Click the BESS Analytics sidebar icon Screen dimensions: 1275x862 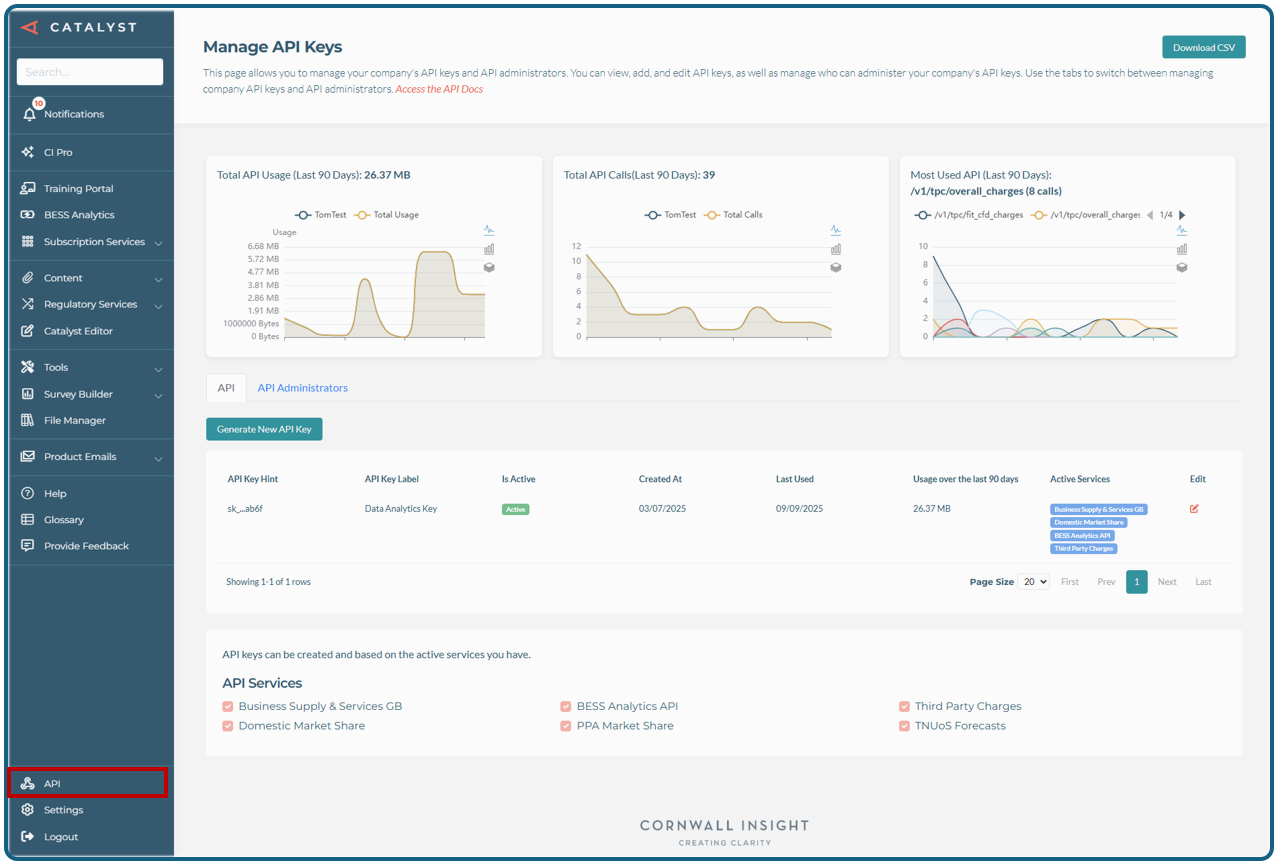[x=28, y=215]
